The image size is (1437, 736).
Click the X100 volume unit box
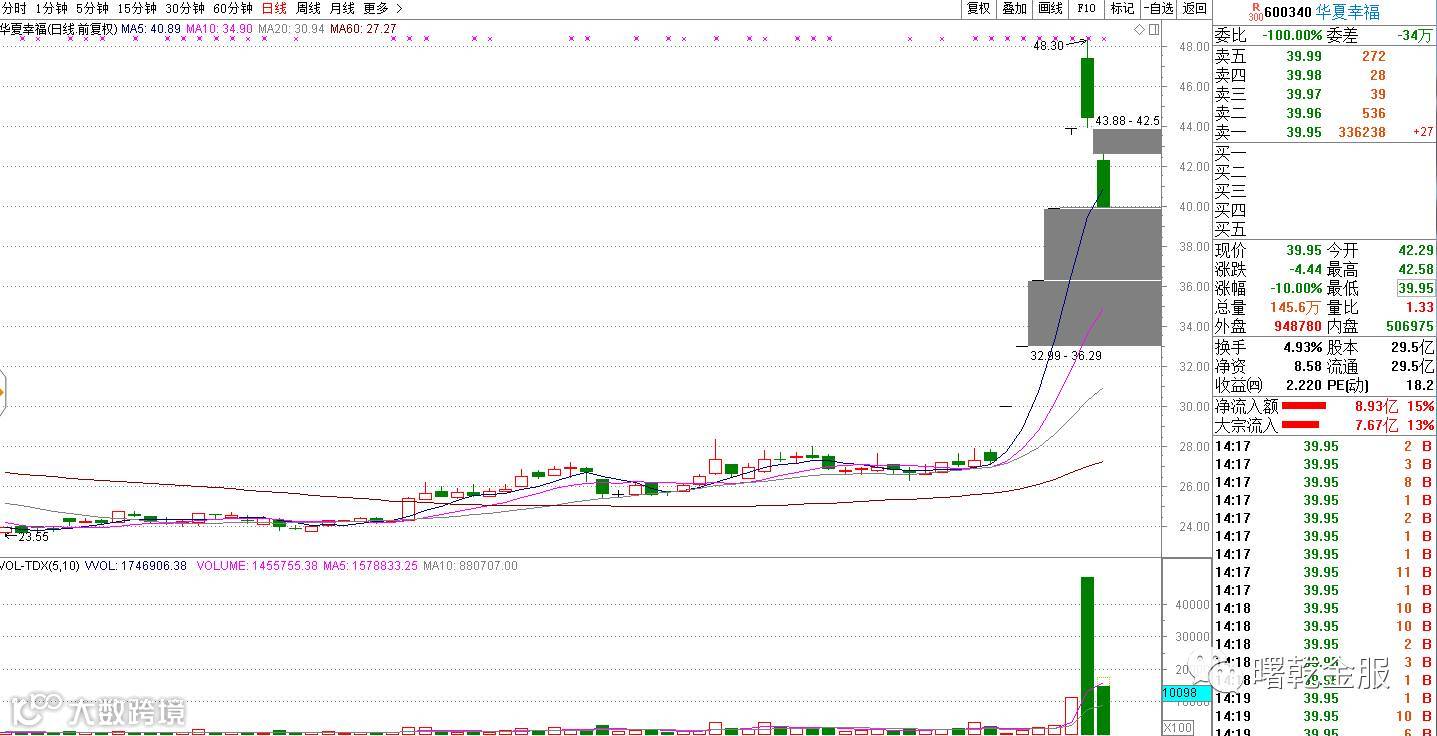coord(1176,727)
